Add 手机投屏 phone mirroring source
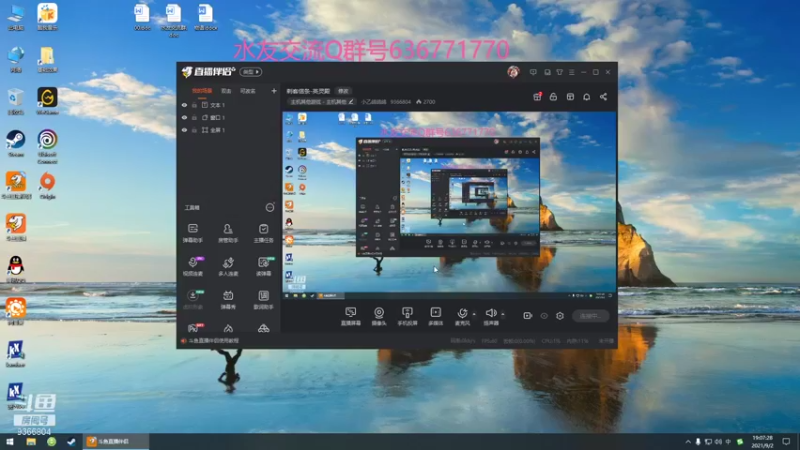800x450 pixels. (407, 316)
